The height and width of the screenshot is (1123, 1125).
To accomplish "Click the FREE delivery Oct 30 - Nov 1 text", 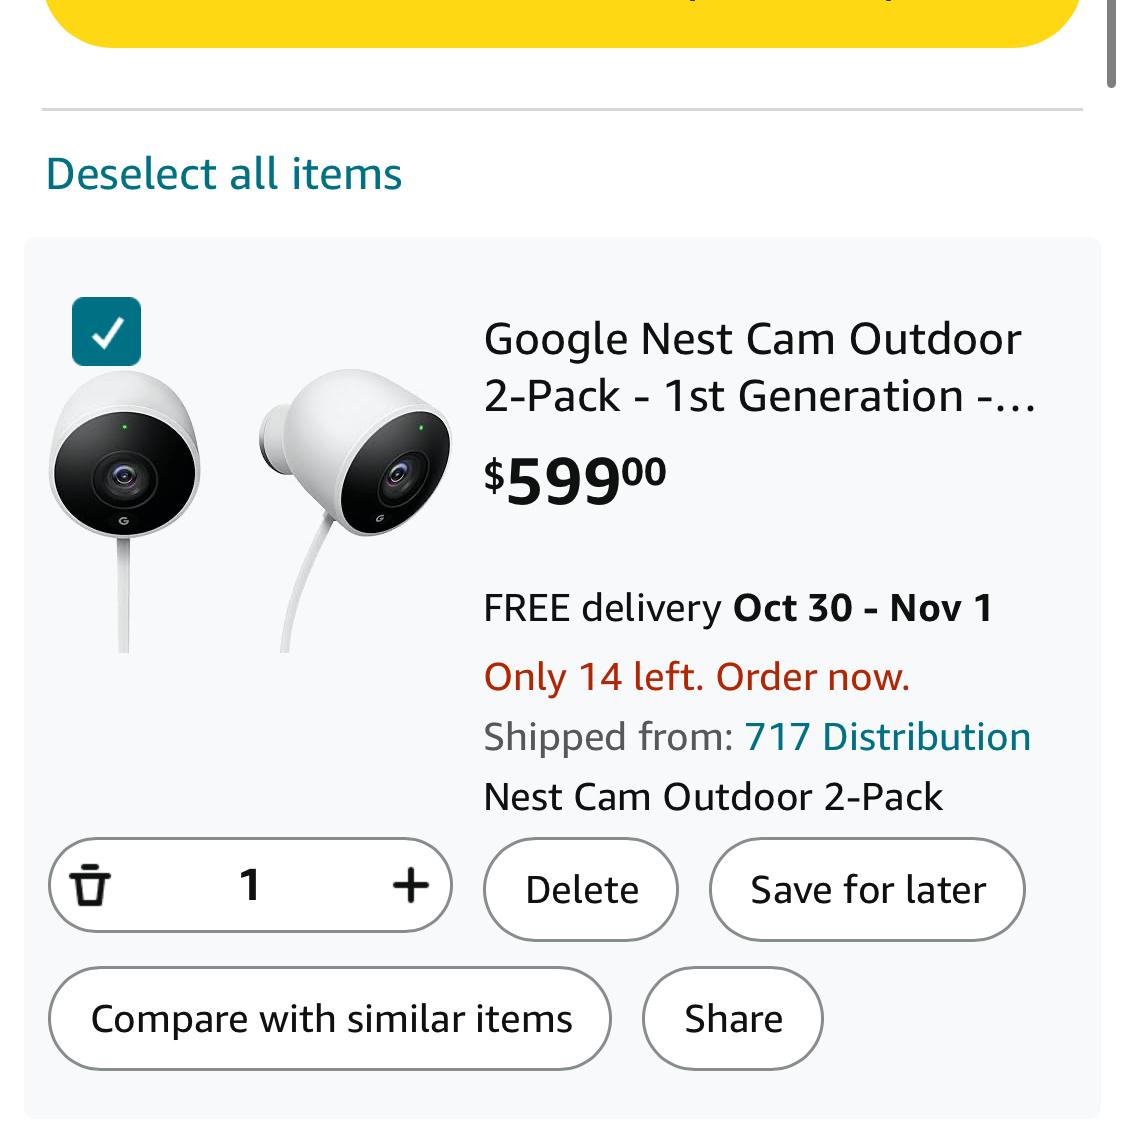I will (x=737, y=608).
